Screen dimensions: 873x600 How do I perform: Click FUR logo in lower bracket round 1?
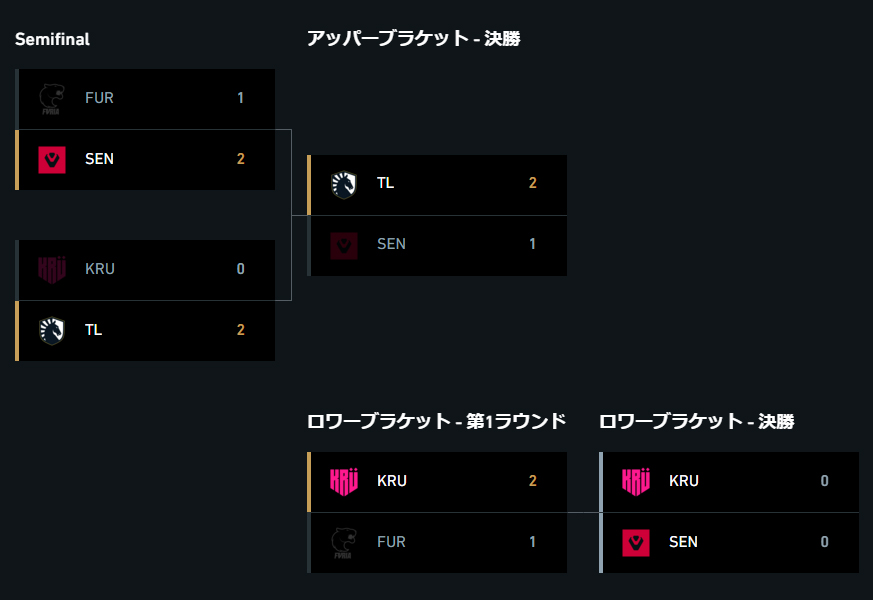click(x=343, y=543)
